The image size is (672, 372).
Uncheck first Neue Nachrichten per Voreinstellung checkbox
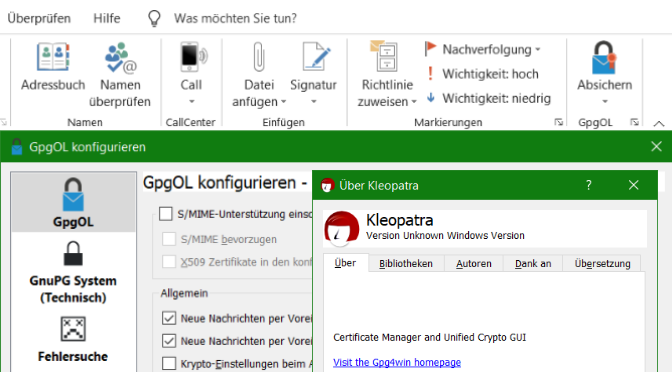(x=169, y=318)
